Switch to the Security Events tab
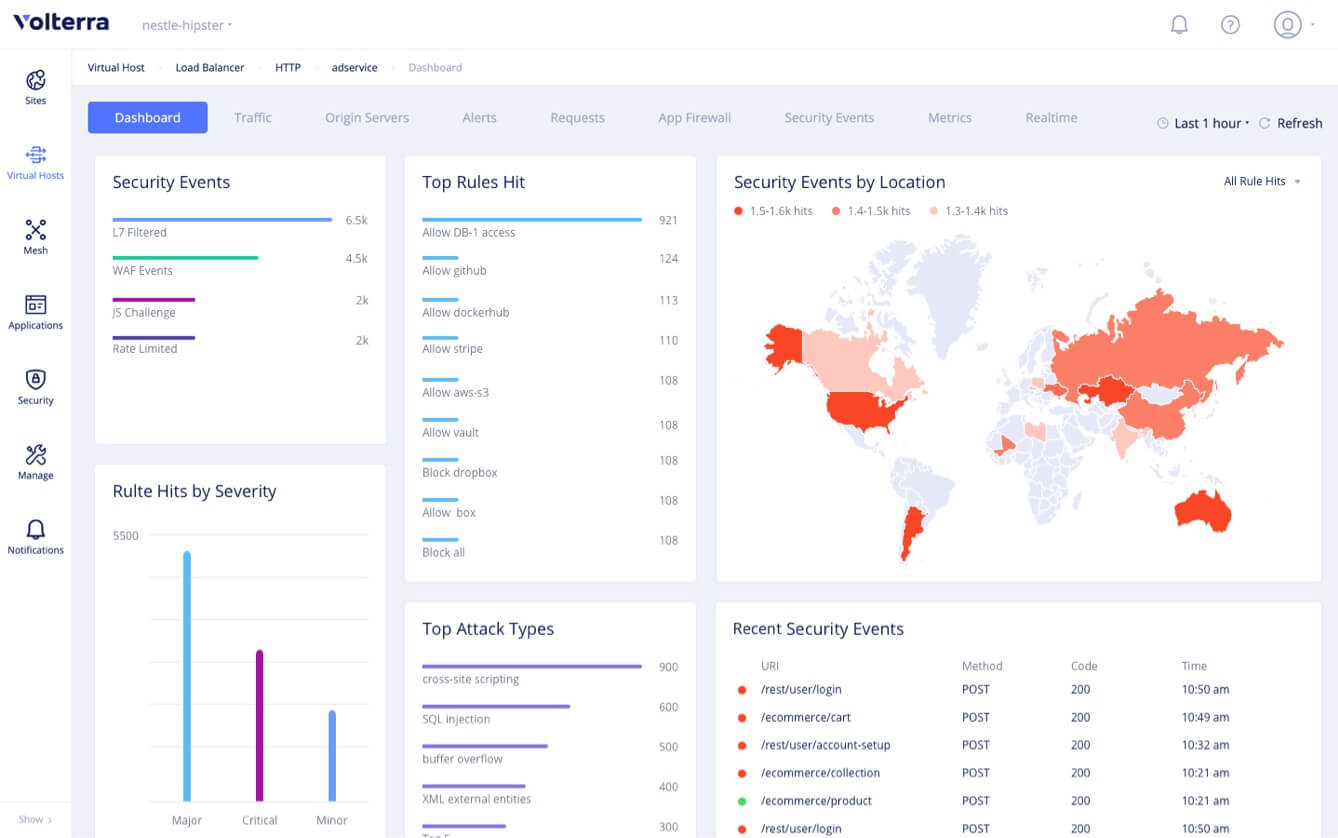The width and height of the screenshot is (1338, 838). click(829, 118)
